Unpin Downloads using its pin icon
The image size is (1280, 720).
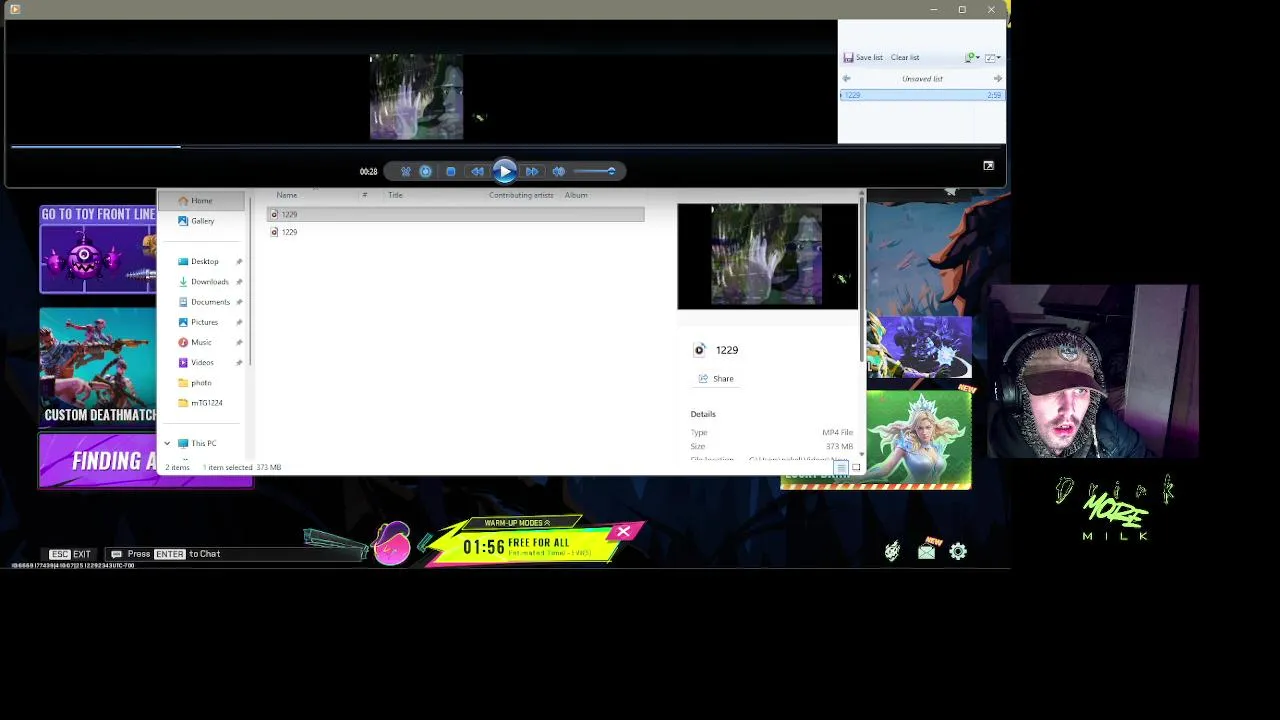click(x=239, y=282)
